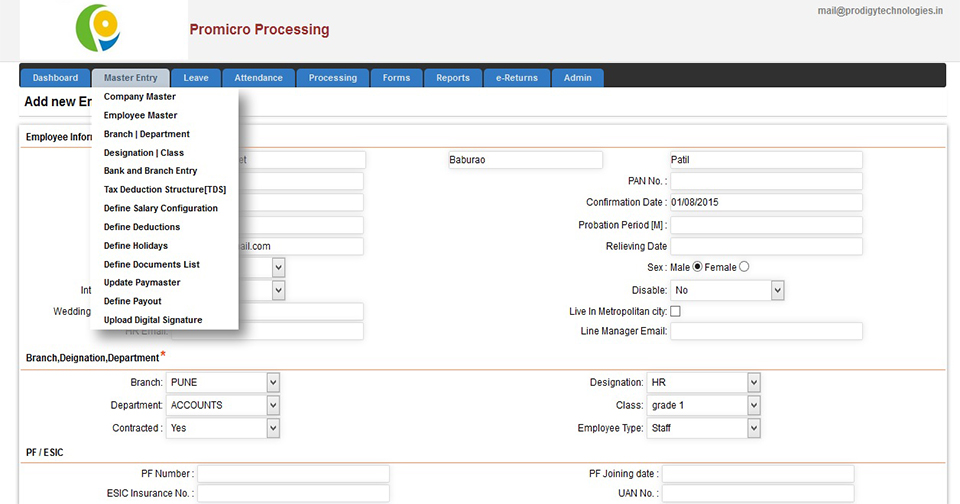Click the Promicro Processing title

260,29
